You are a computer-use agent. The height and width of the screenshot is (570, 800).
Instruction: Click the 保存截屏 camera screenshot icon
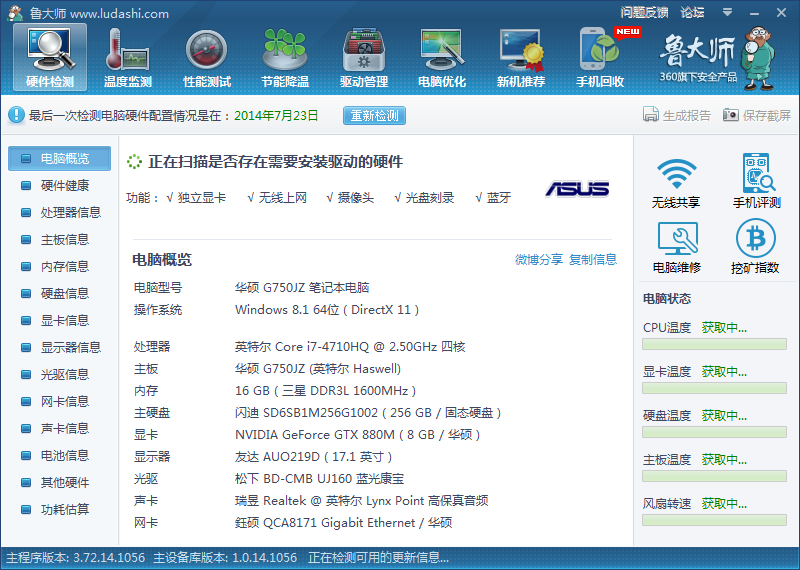[x=731, y=115]
